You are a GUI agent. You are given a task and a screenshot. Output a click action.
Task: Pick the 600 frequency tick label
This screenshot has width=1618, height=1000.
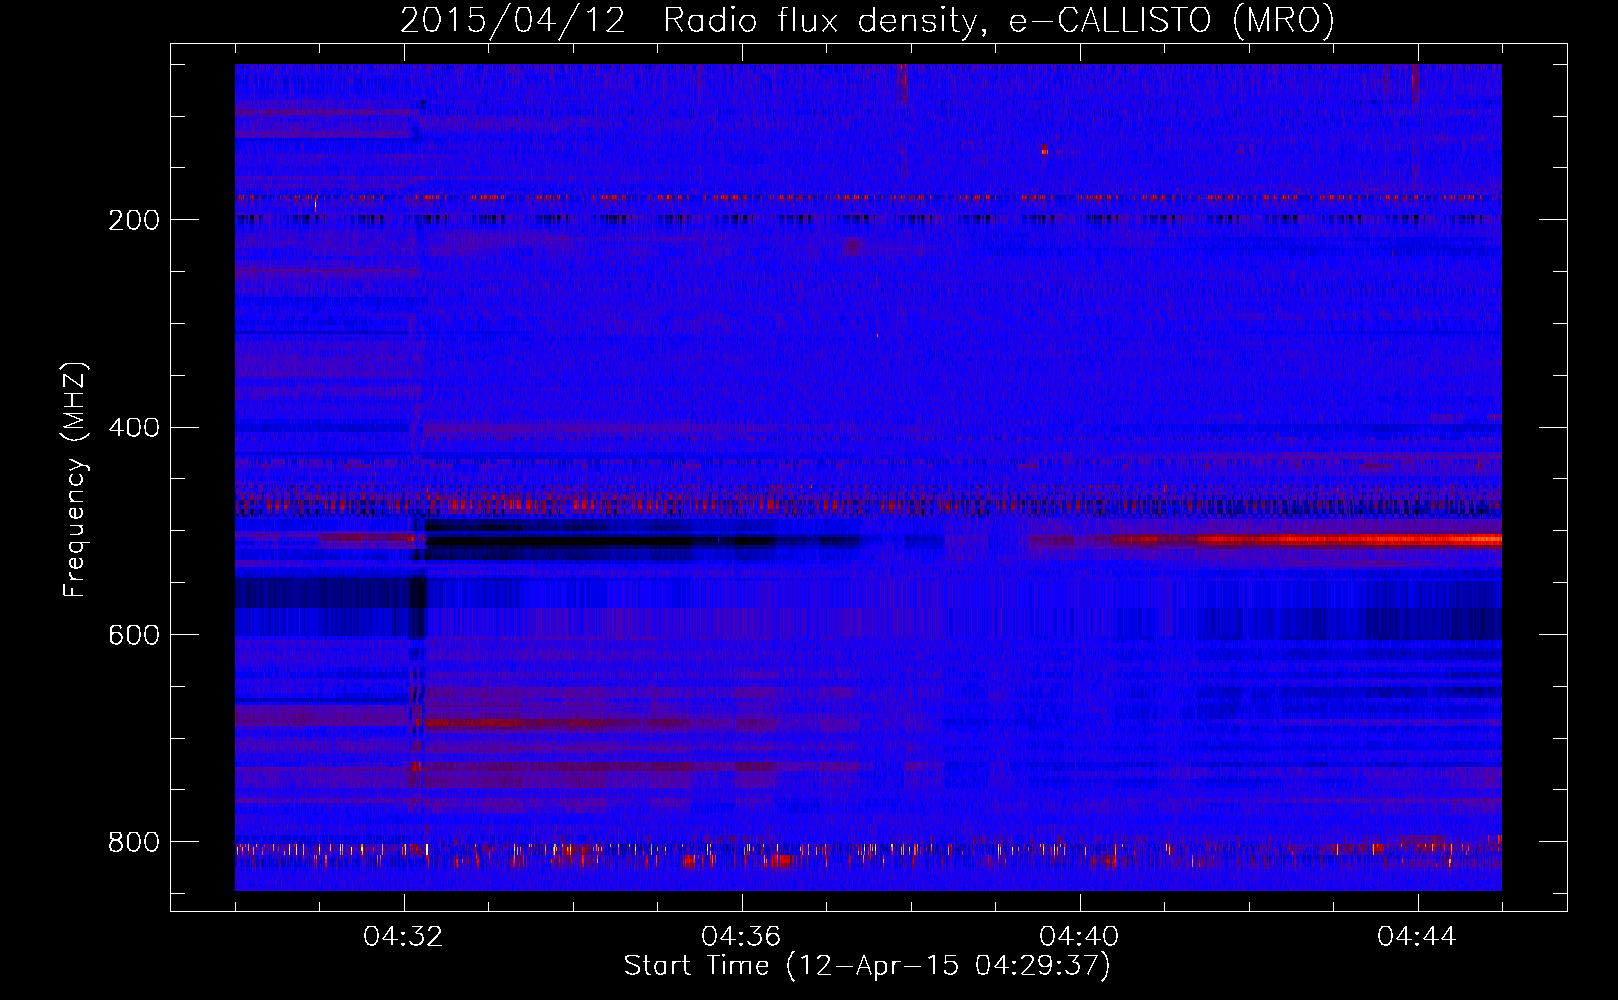(134, 635)
